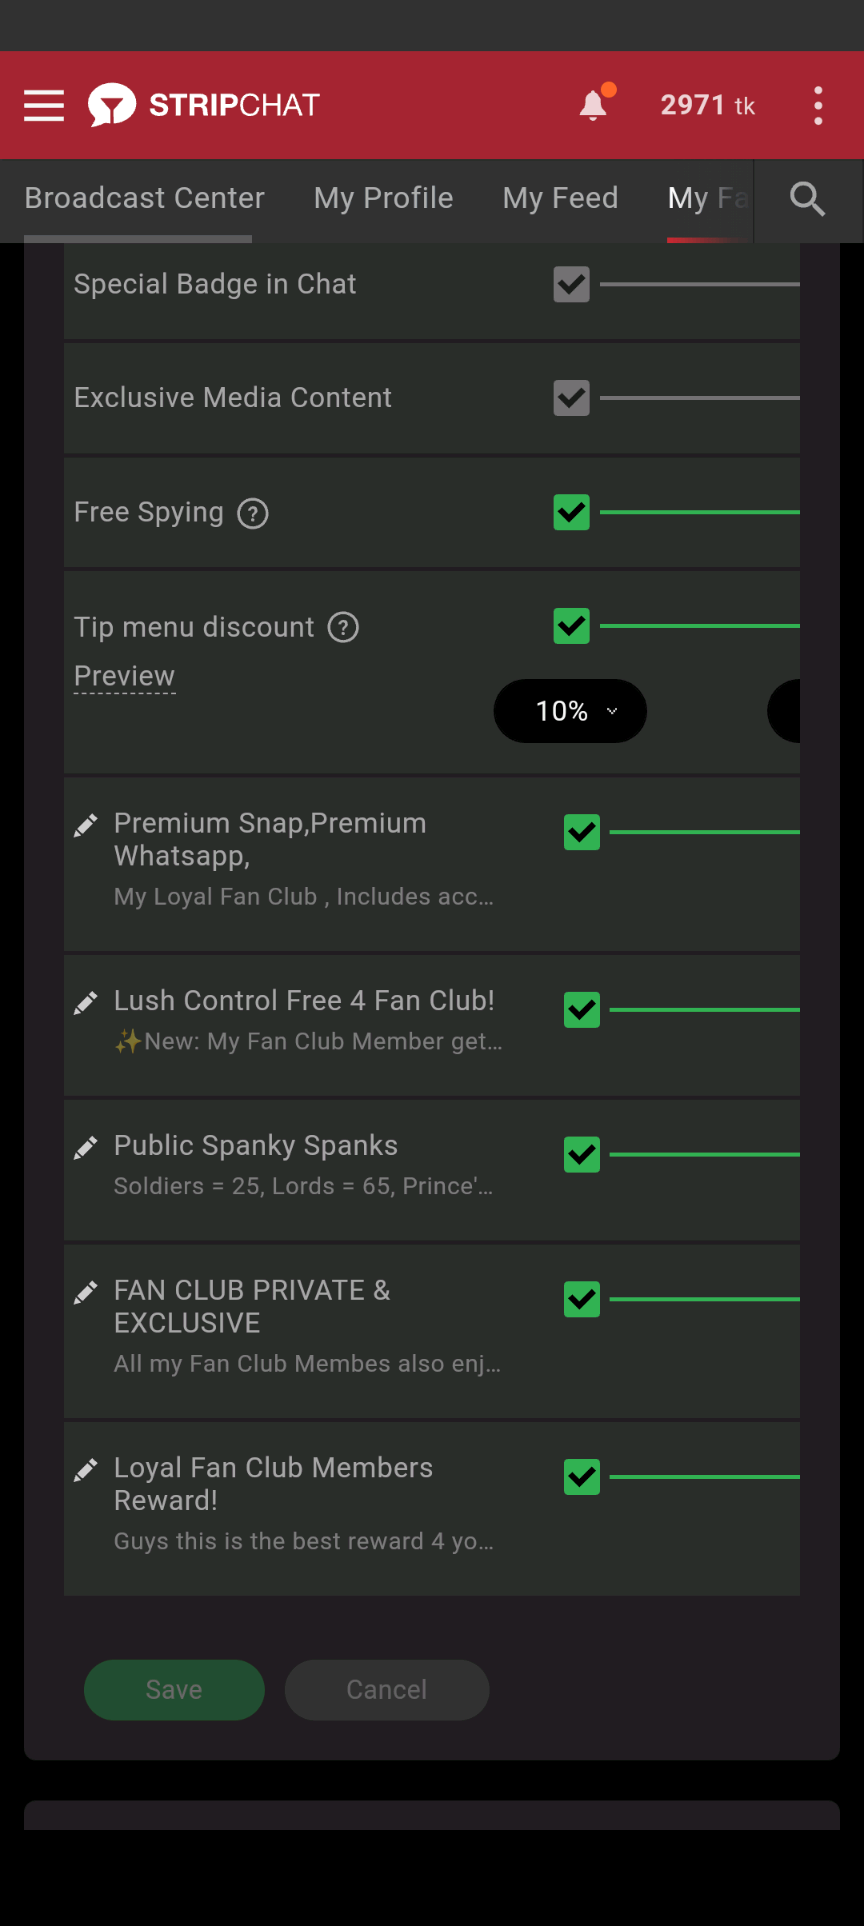
Task: Click the Cancel button
Action: click(387, 1690)
